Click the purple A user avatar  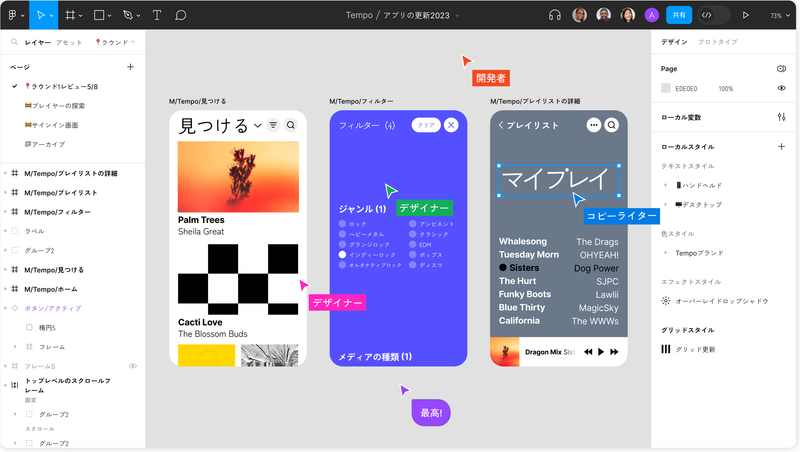(652, 15)
